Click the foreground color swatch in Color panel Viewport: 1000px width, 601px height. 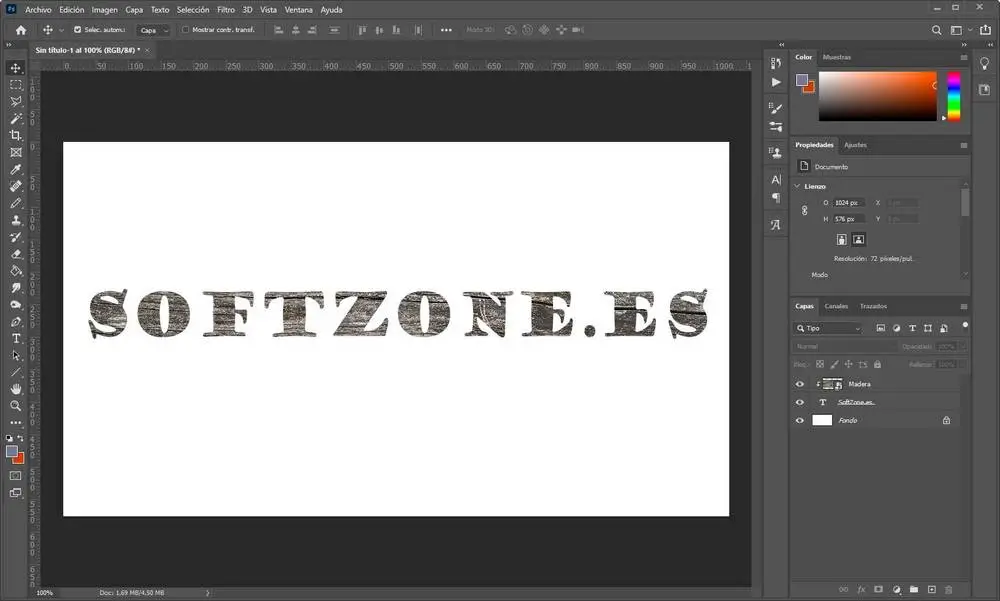click(802, 80)
